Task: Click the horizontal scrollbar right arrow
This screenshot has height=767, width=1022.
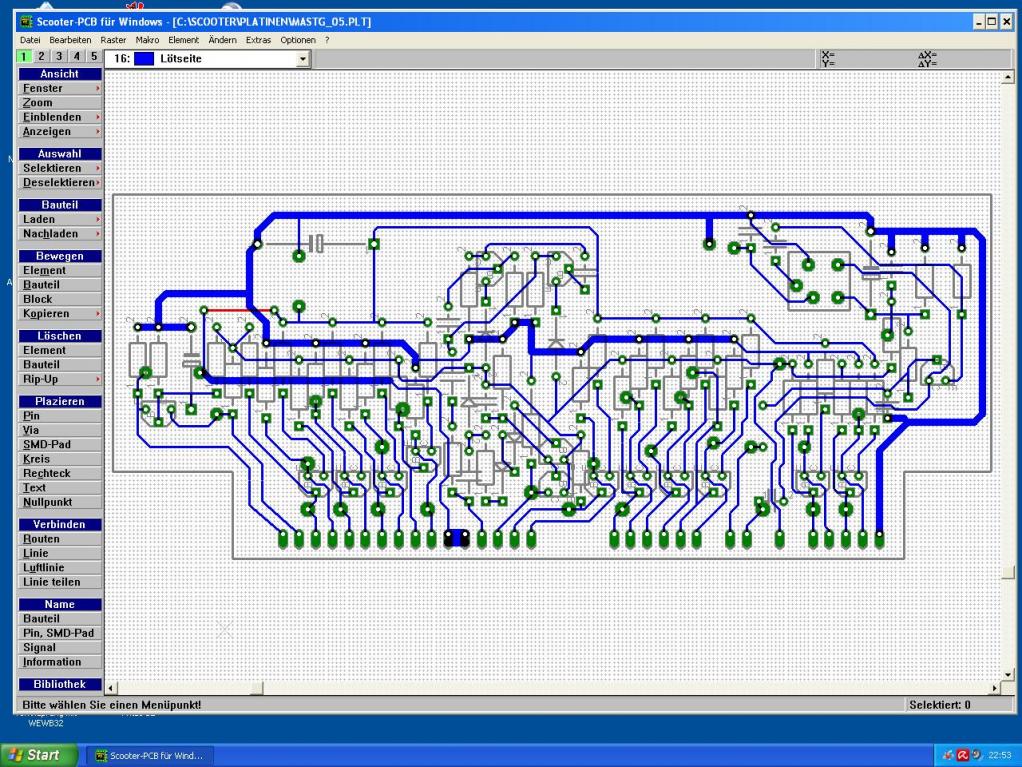Action: tap(994, 688)
